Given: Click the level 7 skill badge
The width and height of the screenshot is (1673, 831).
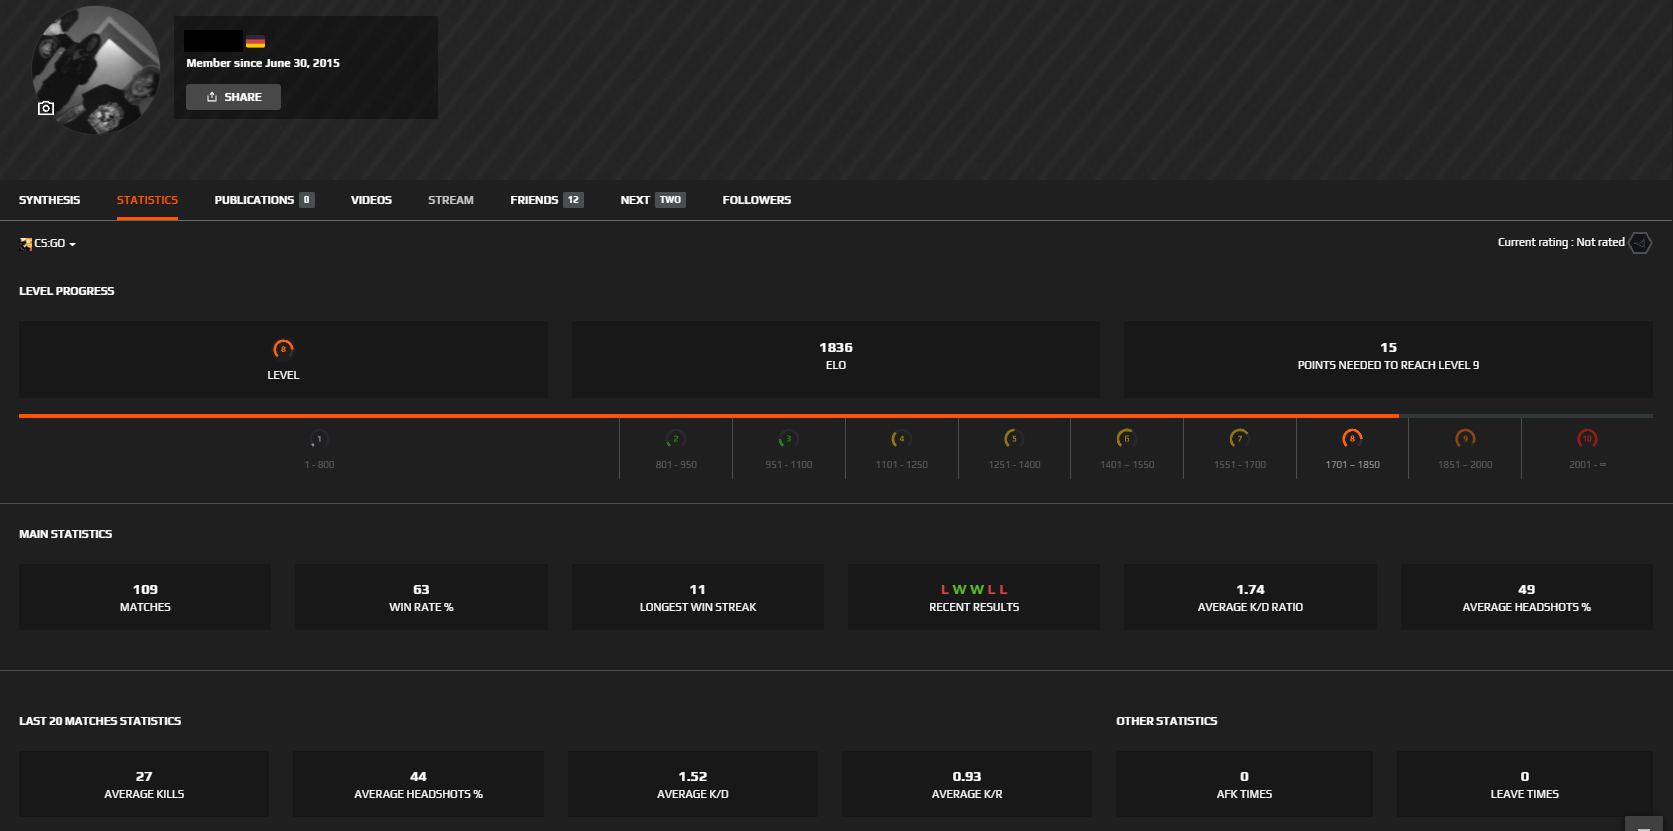Looking at the screenshot, I should click(1240, 439).
